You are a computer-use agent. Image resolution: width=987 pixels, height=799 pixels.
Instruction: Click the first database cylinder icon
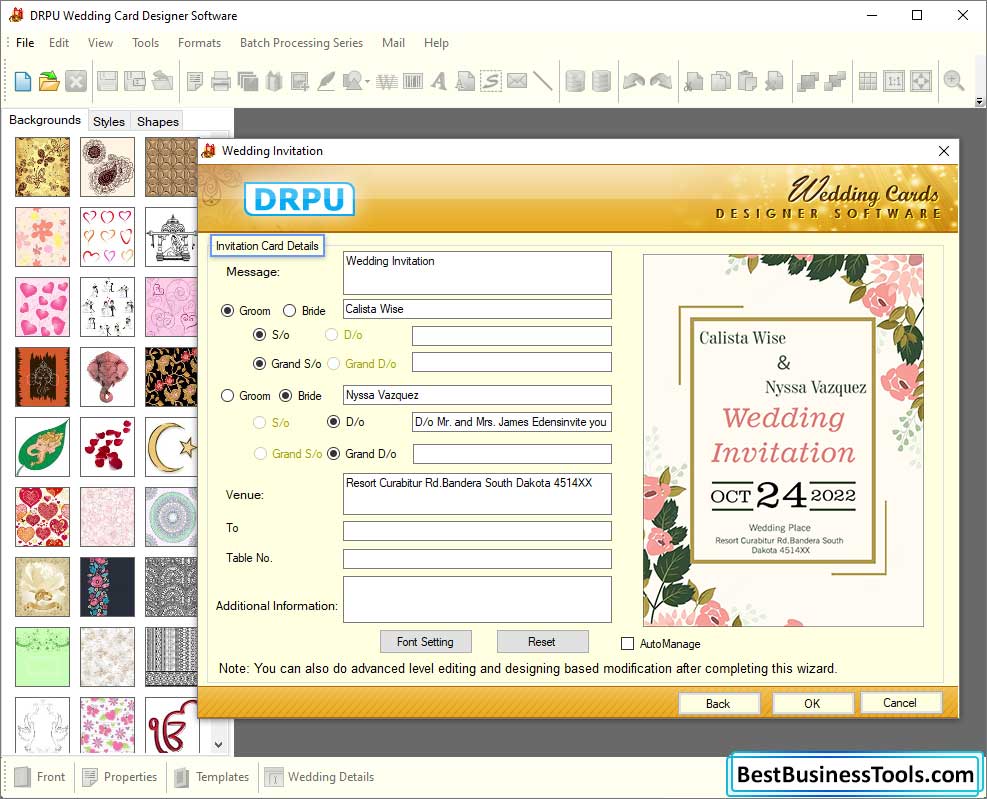coord(575,81)
